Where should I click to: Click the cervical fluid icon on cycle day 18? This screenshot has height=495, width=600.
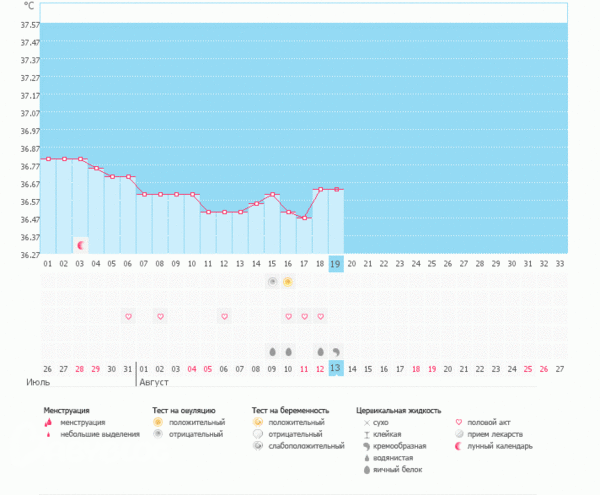coord(320,351)
